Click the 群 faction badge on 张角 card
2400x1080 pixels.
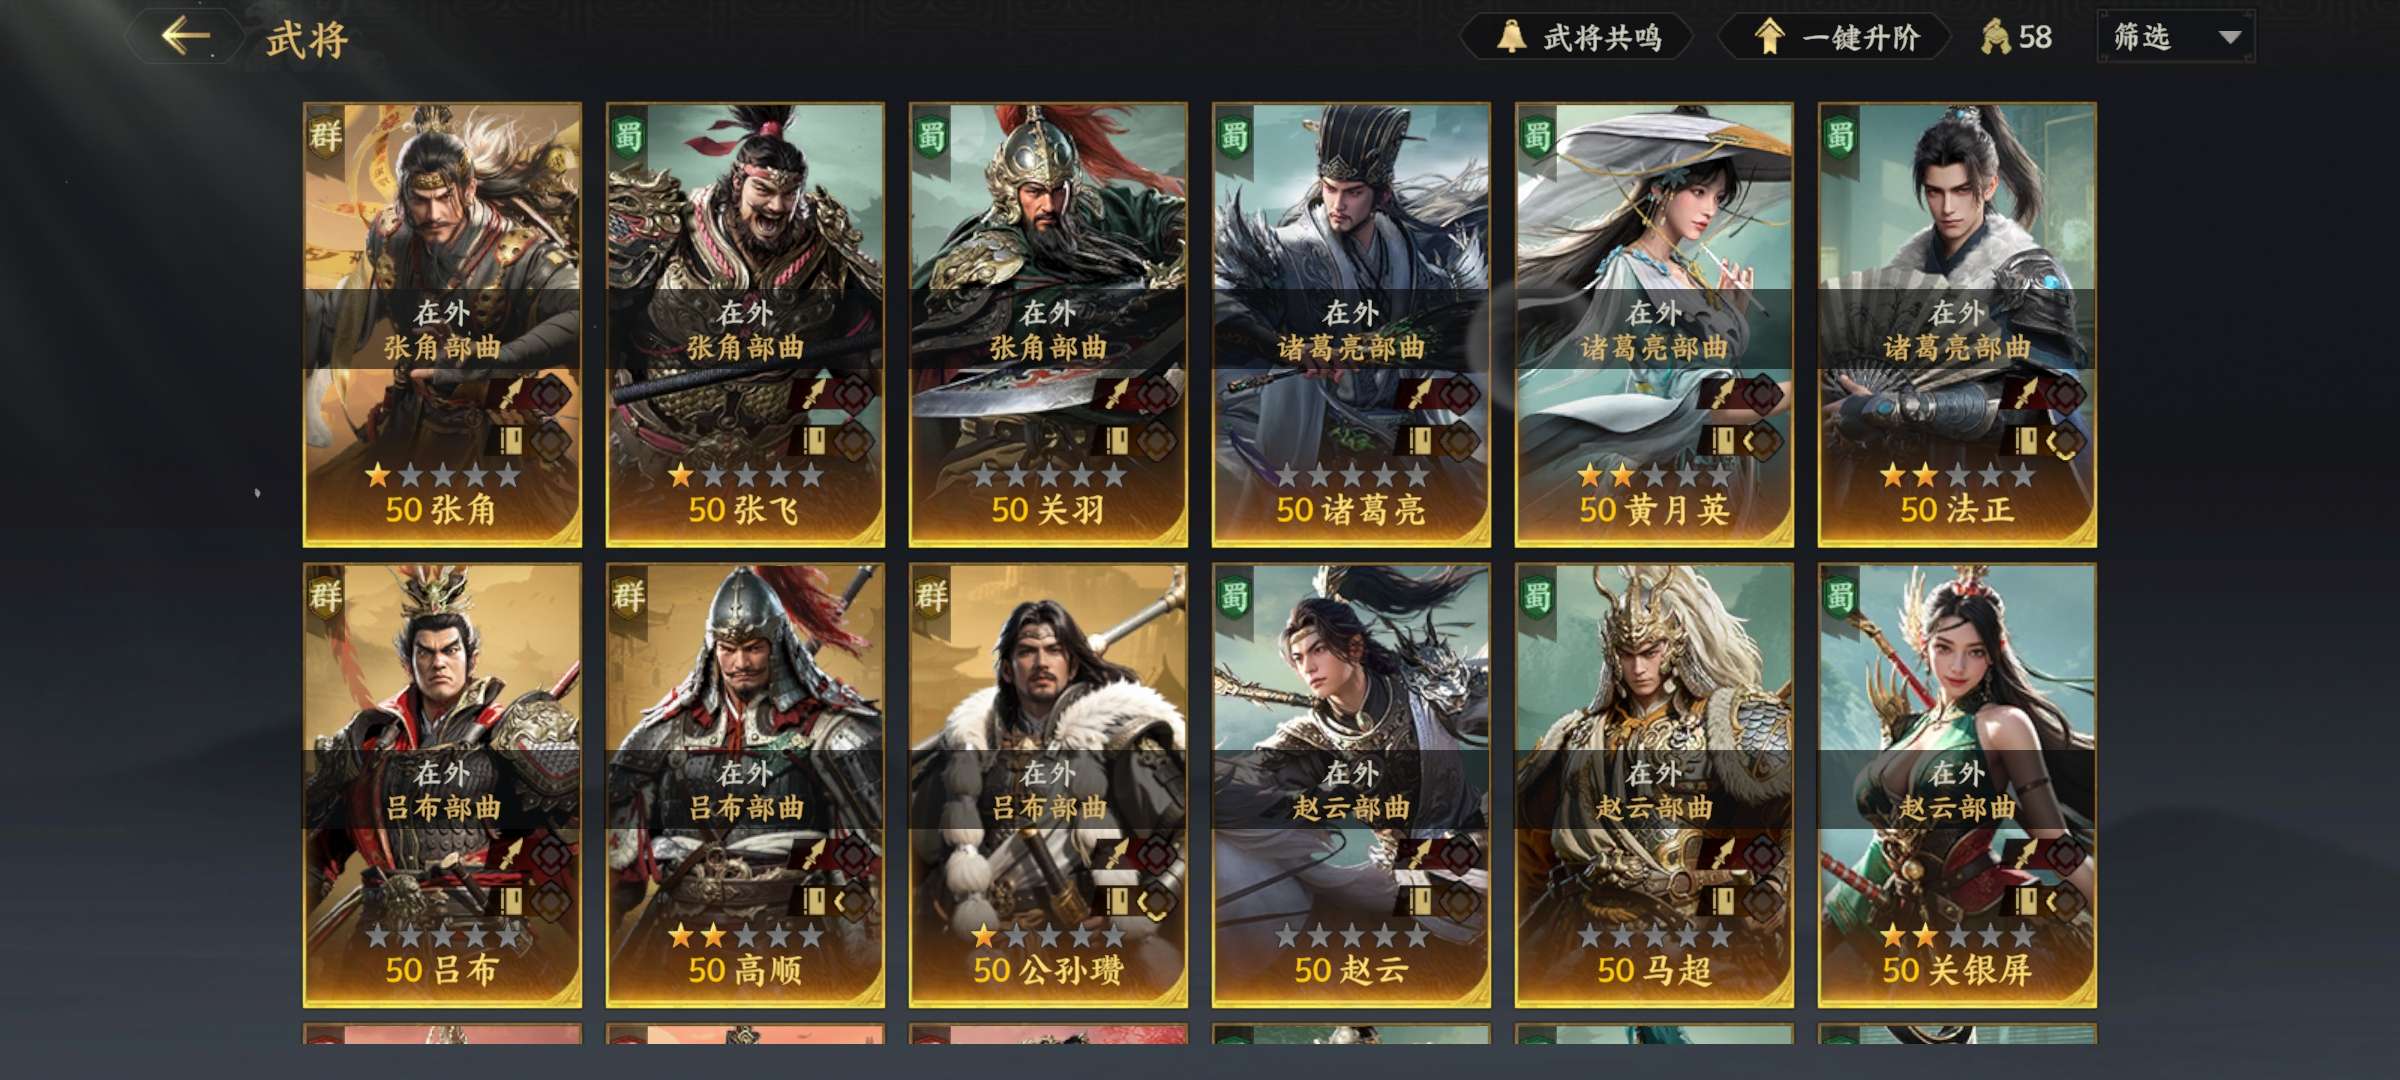click(x=325, y=135)
